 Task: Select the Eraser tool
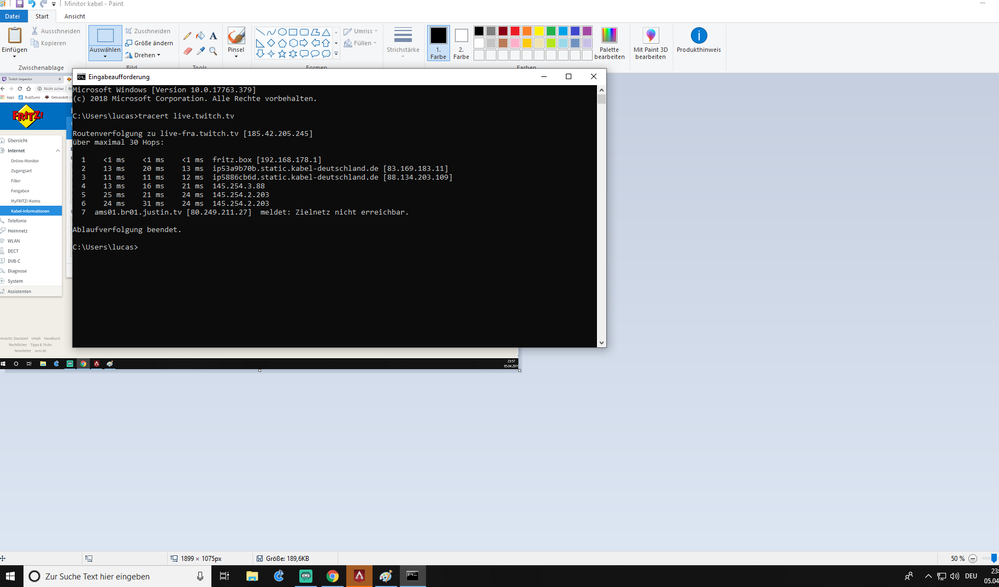pyautogui.click(x=187, y=50)
